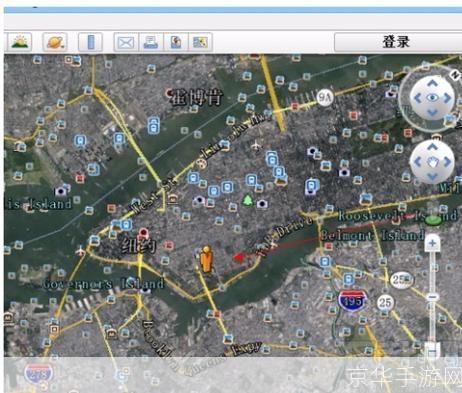The width and height of the screenshot is (462, 393).
Task: Click the green tree park marker
Action: pyautogui.click(x=247, y=200)
